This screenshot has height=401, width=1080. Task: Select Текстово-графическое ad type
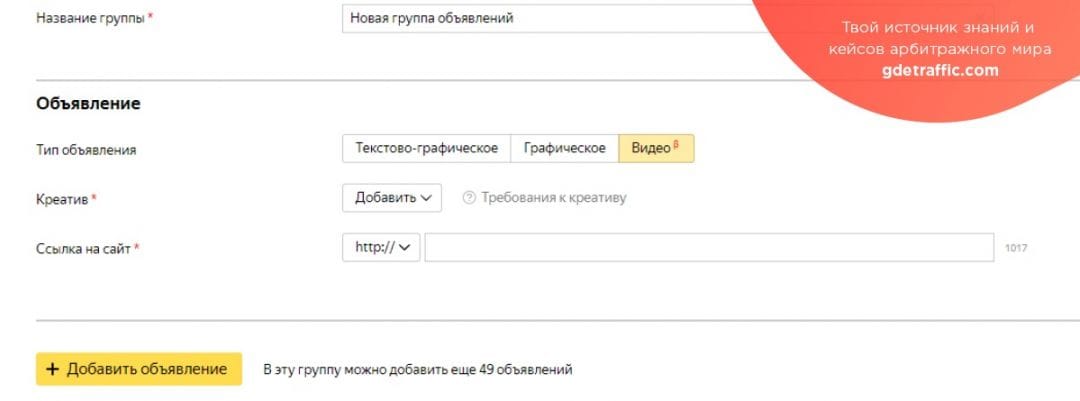click(x=426, y=148)
